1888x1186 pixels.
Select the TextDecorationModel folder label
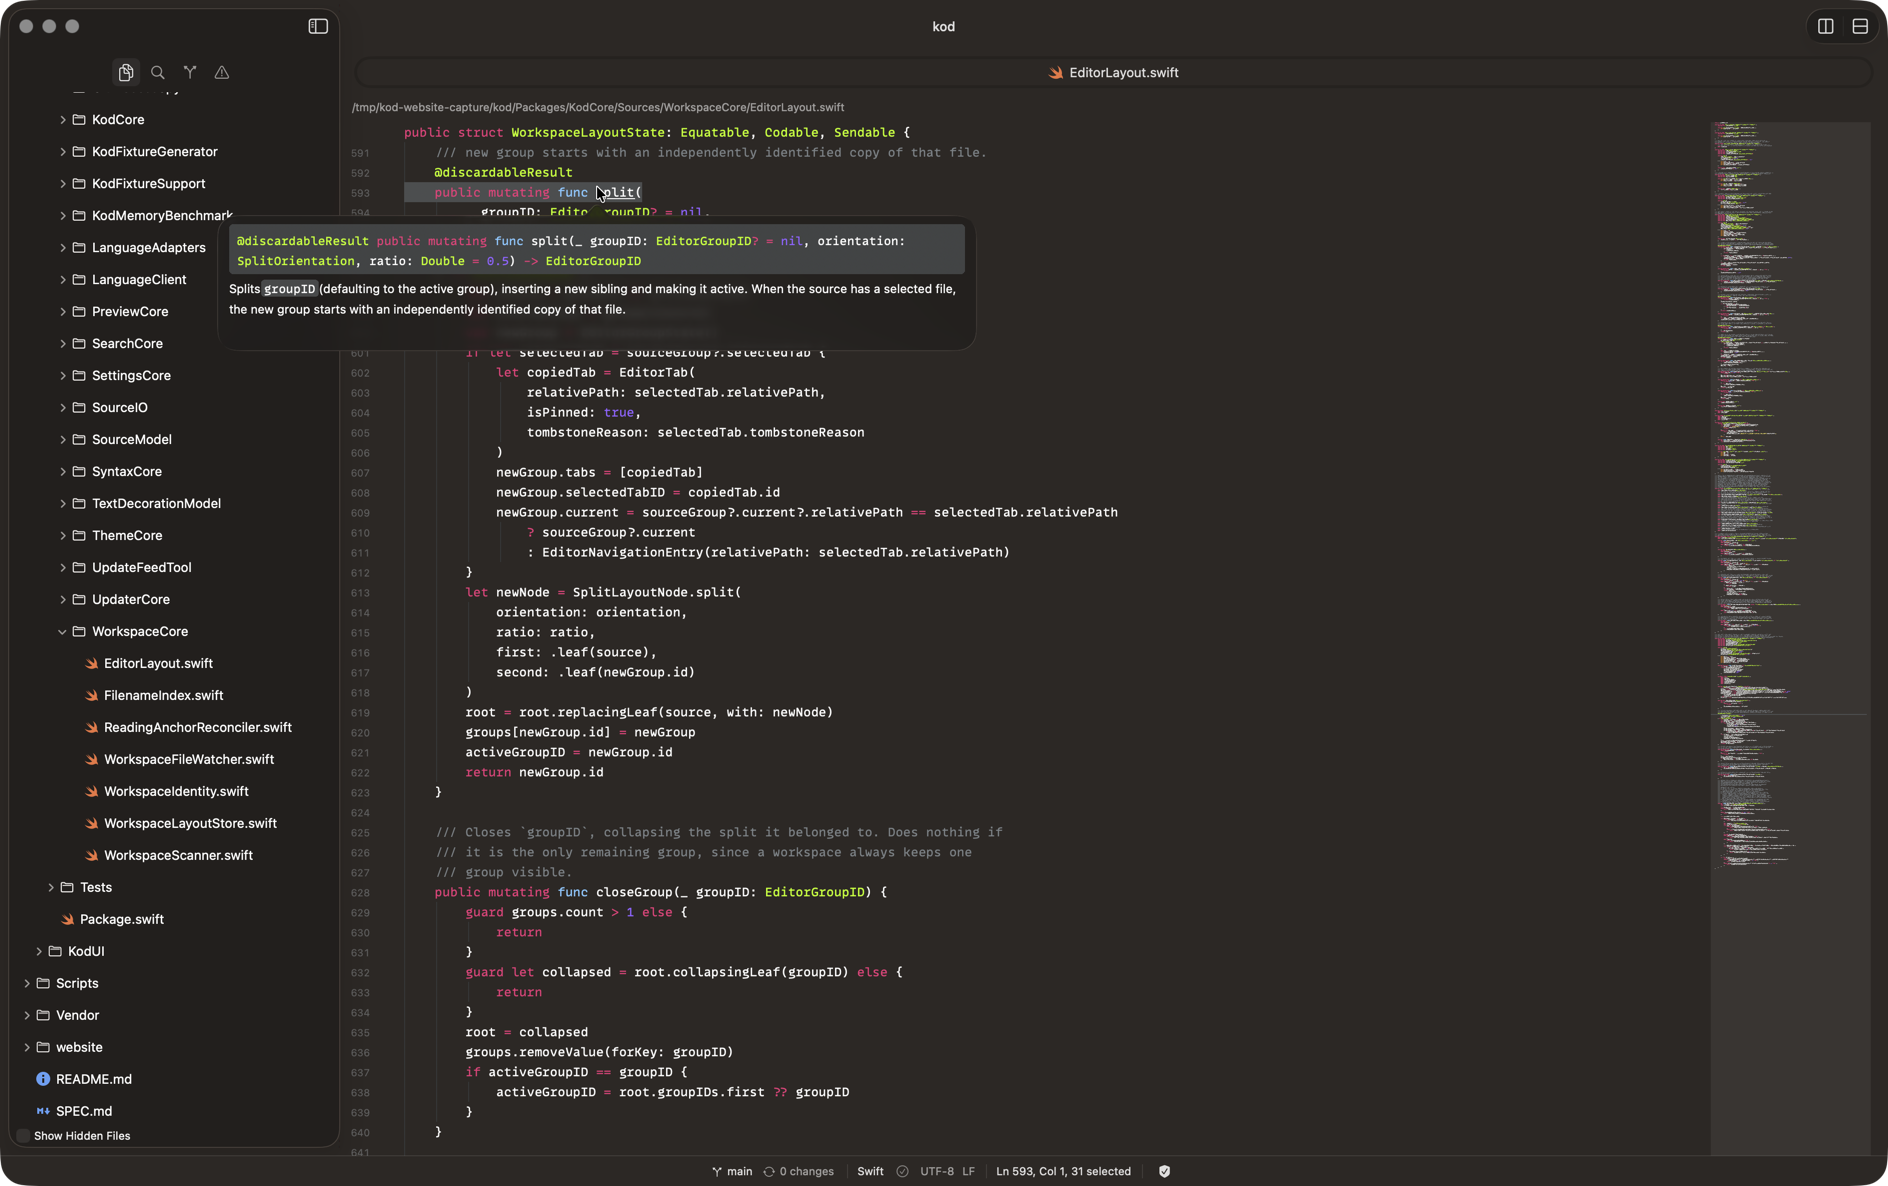tap(156, 503)
